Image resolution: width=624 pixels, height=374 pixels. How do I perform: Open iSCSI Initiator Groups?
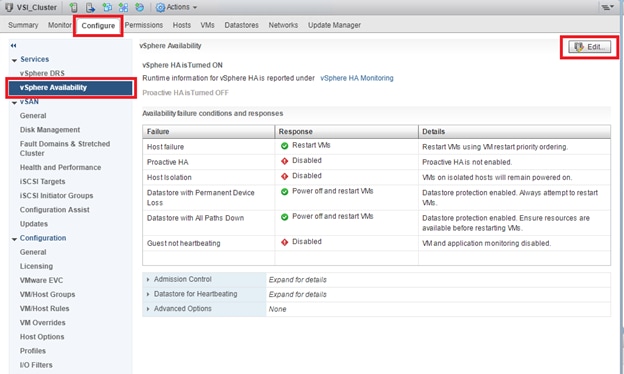[57, 196]
